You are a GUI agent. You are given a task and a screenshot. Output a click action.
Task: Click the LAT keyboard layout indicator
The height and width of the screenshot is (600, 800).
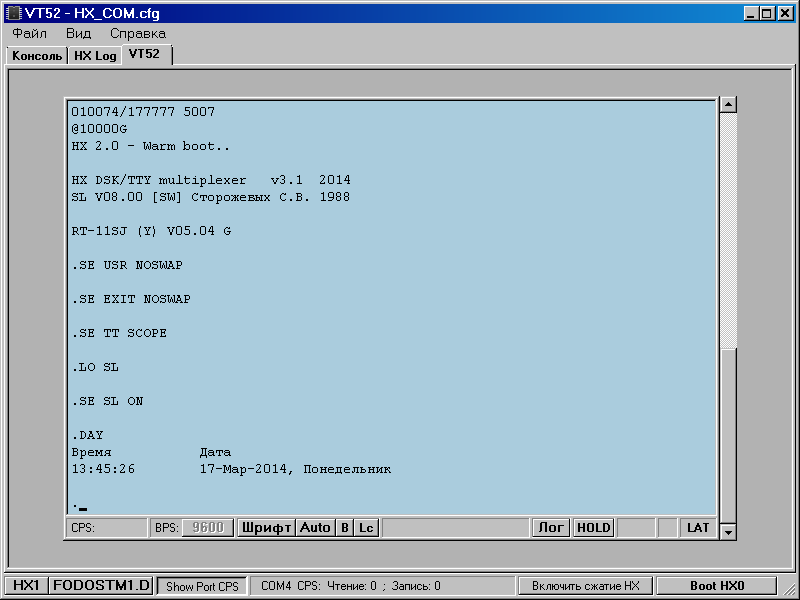click(698, 527)
